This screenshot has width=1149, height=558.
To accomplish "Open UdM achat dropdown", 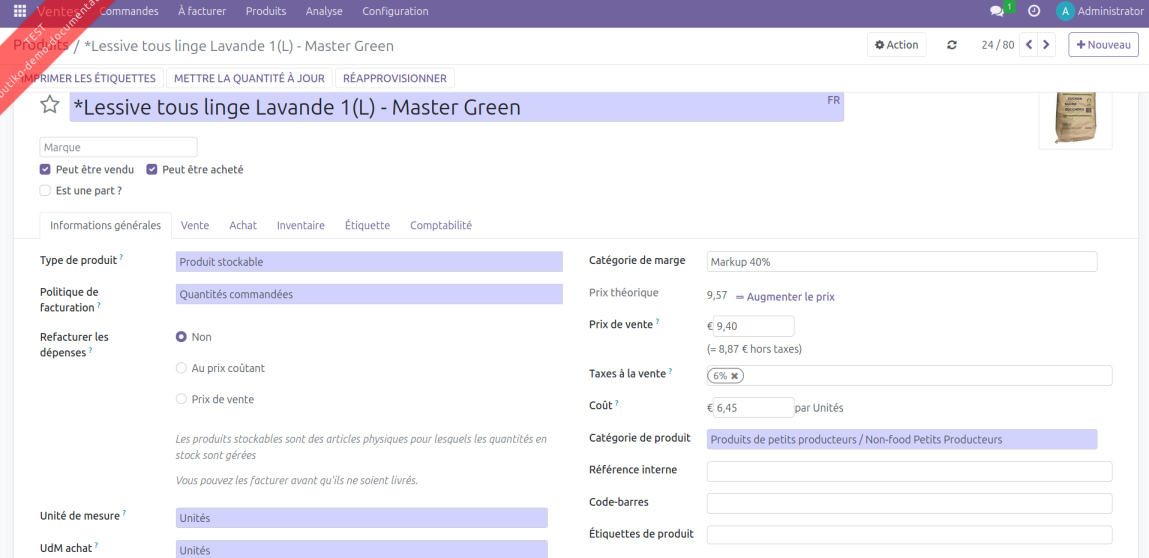I will pyautogui.click(x=362, y=549).
